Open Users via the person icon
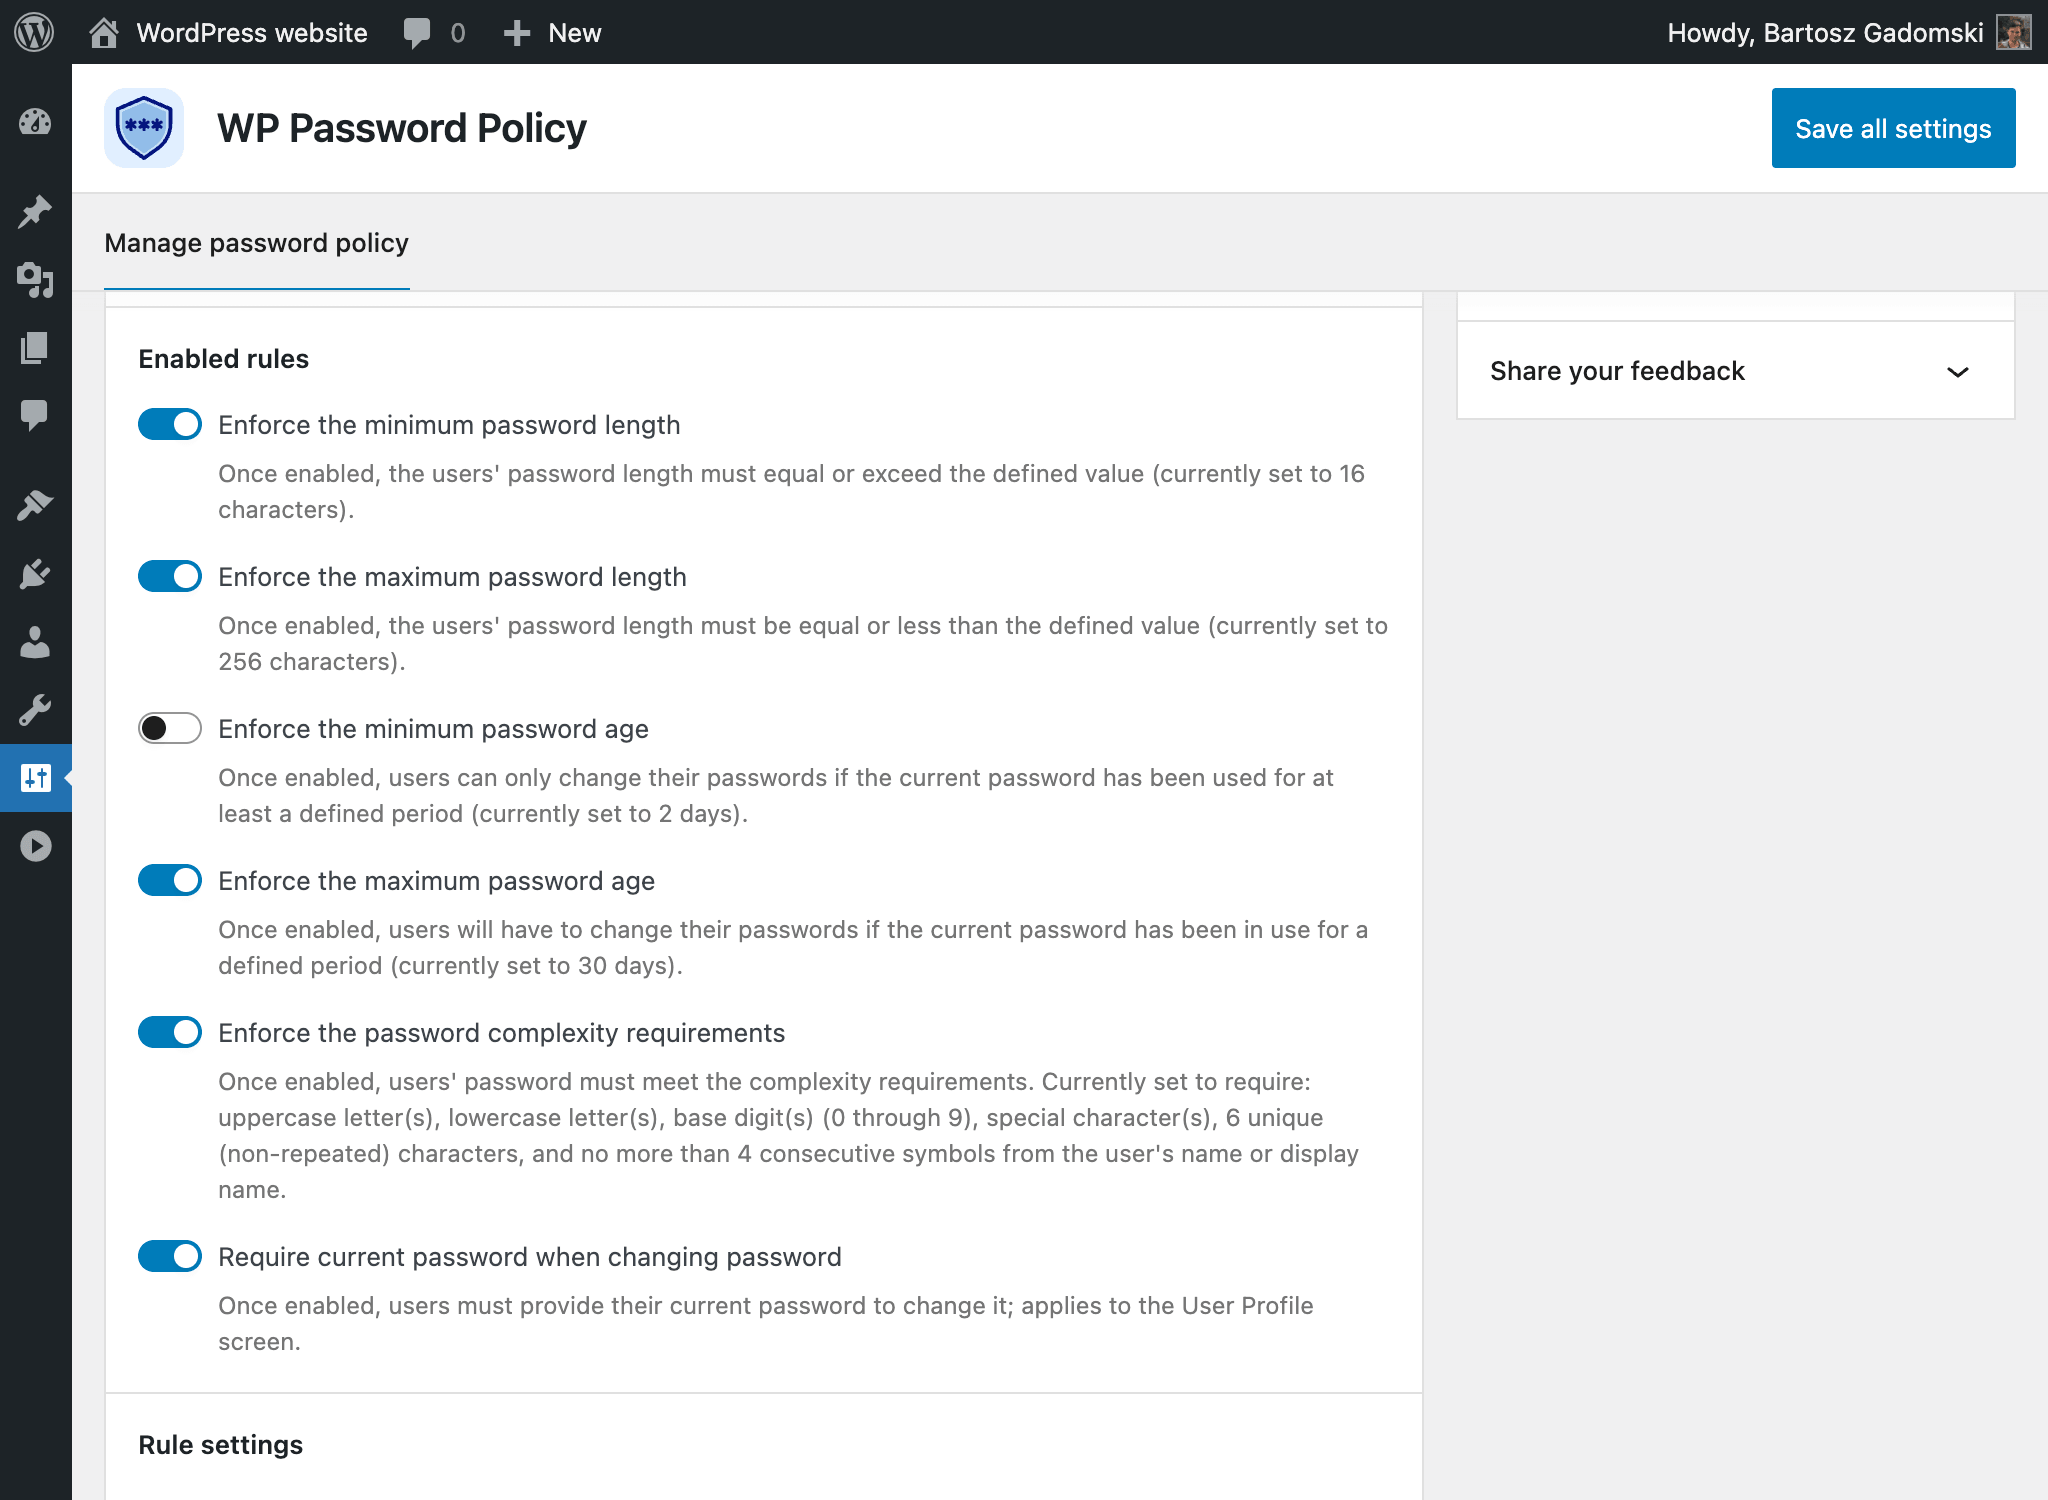This screenshot has height=1500, width=2048. (35, 642)
